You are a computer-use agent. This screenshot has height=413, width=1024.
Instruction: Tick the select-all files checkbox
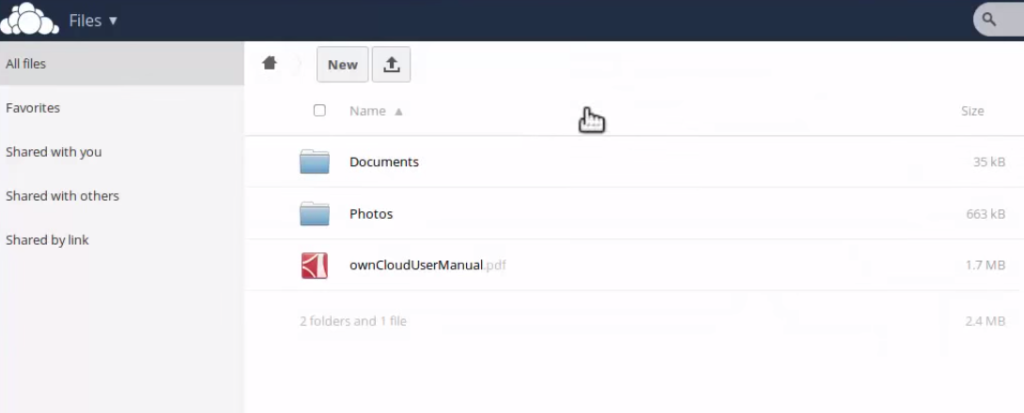[319, 110]
